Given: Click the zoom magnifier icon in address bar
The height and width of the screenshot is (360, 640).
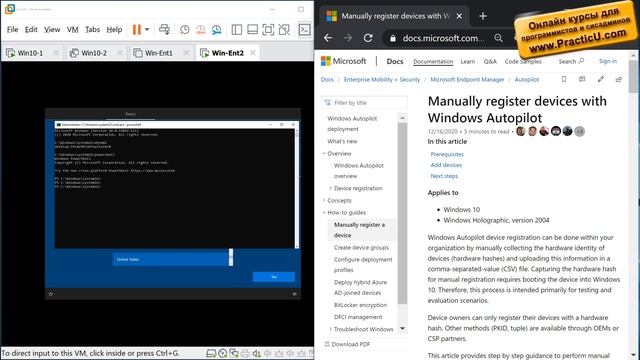Looking at the screenshot, I should click(x=498, y=38).
